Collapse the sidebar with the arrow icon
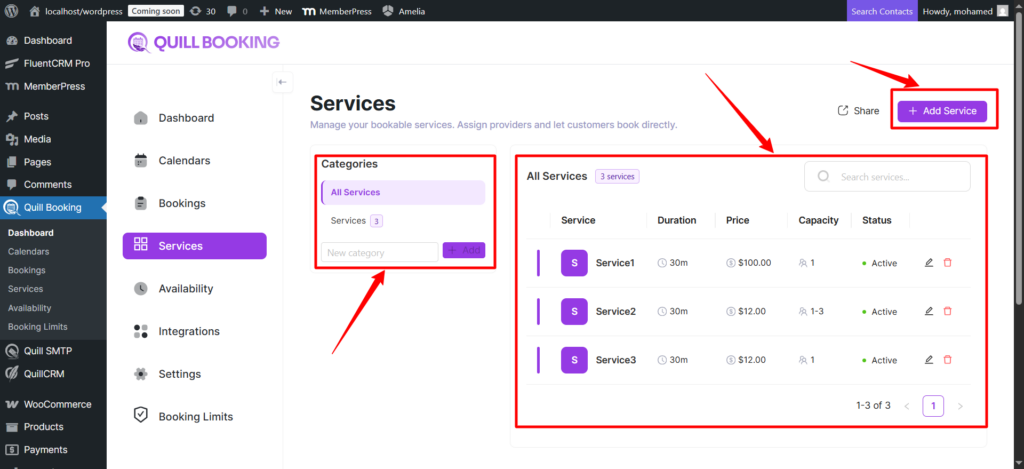 click(x=282, y=82)
